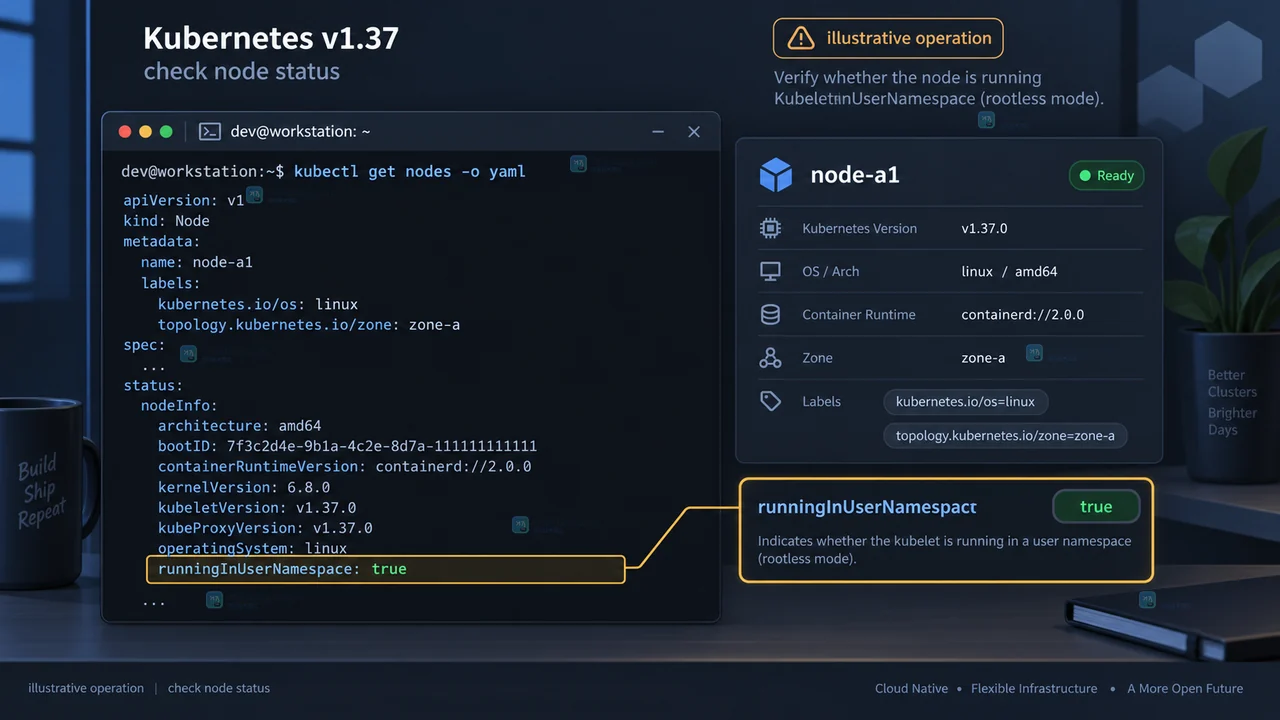This screenshot has height=720, width=1280.
Task: Click the dev@workstation: ~ window title
Action: point(301,132)
